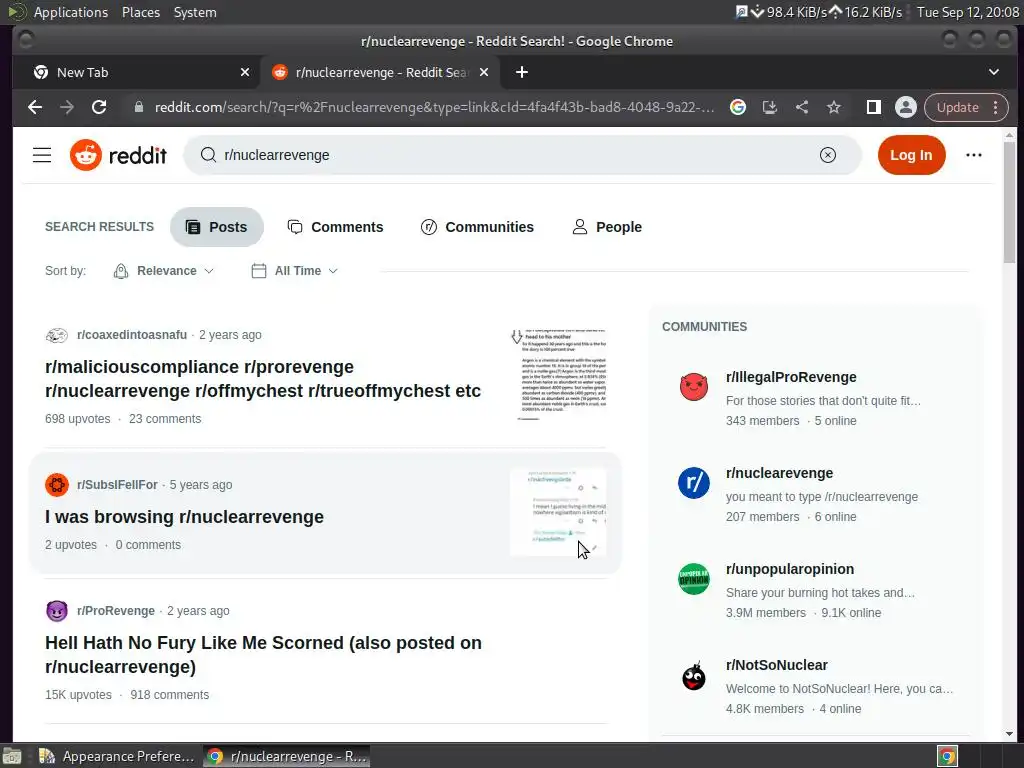Open the r/maliciouscompliance r/prorevenge post title
The height and width of the screenshot is (768, 1024).
[x=263, y=379]
